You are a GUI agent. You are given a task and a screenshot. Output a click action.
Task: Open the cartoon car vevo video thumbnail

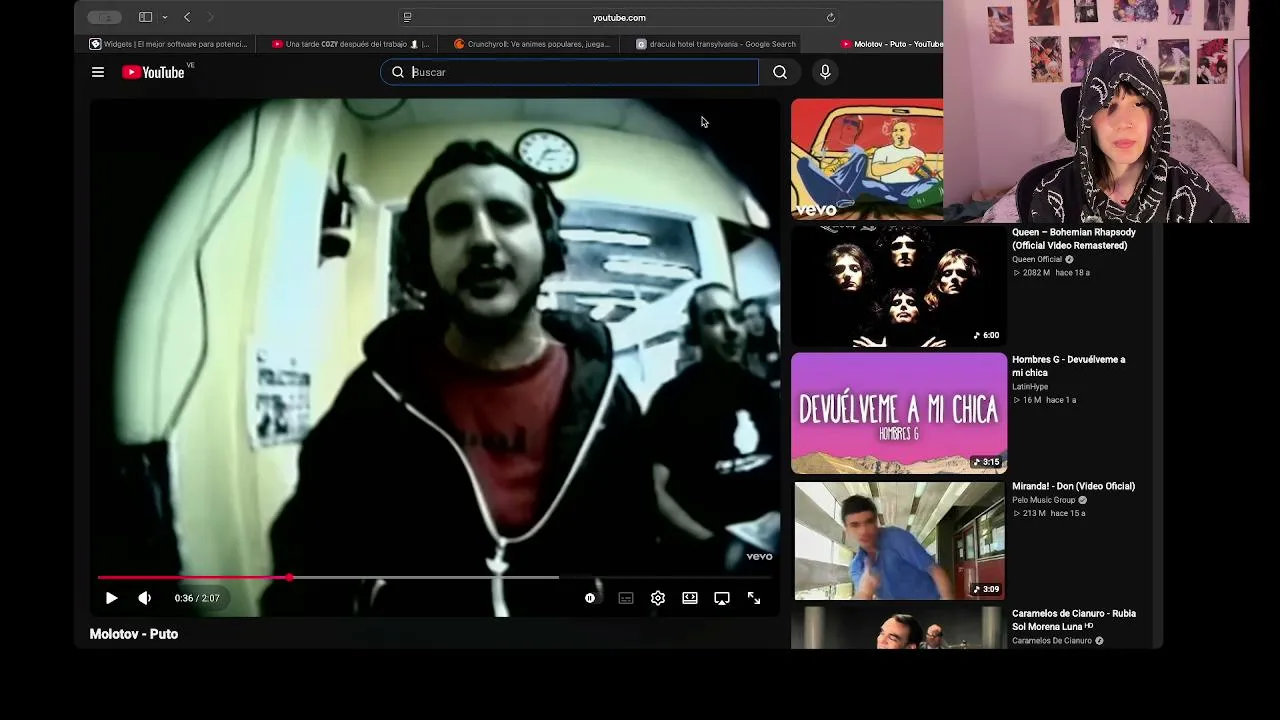point(867,159)
